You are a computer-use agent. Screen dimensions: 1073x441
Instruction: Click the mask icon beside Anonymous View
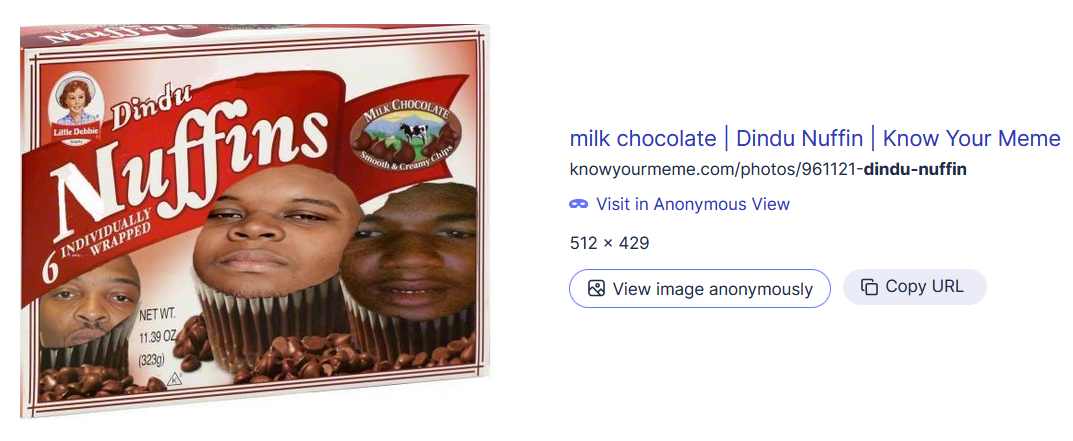click(578, 204)
